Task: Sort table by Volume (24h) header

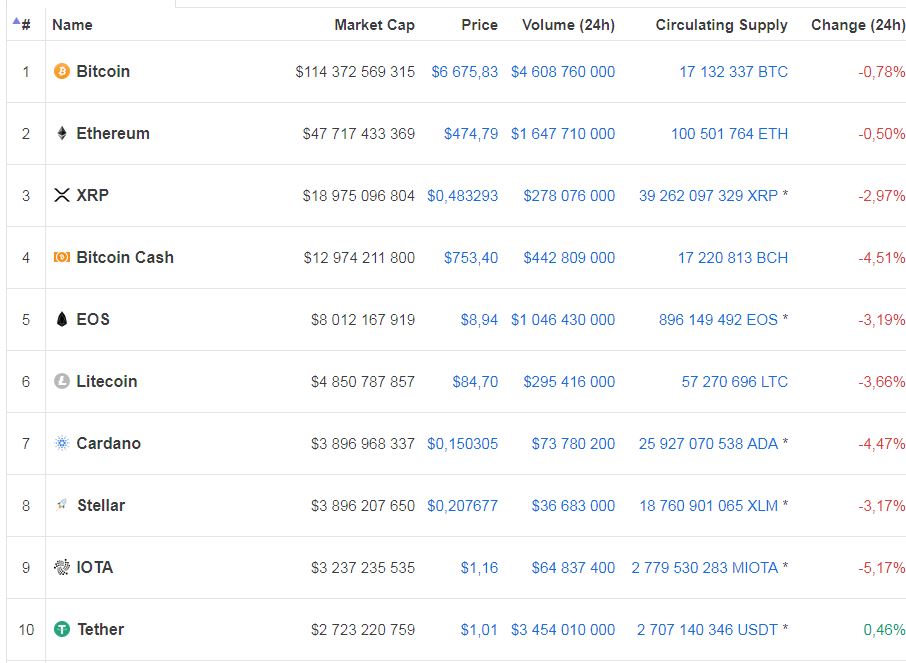Action: coord(569,25)
